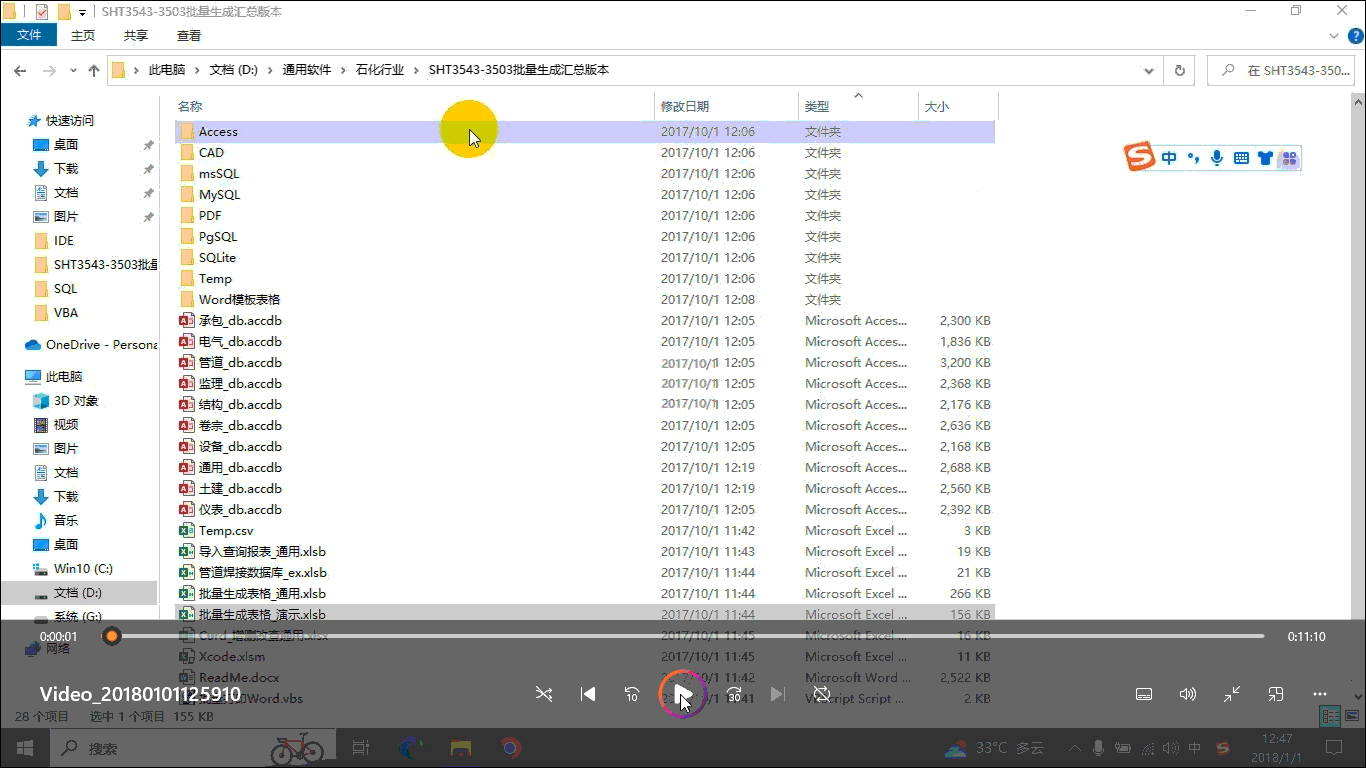The width and height of the screenshot is (1366, 768).
Task: Exit full screen with the inward-arrows icon
Action: click(x=1232, y=694)
